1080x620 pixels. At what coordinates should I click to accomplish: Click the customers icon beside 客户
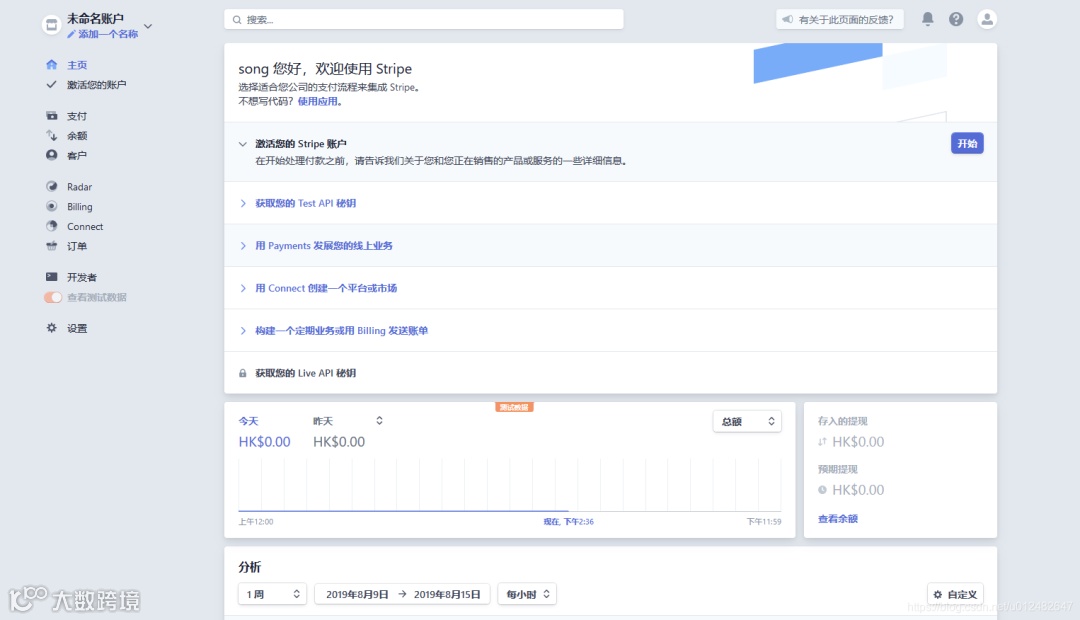[52, 155]
